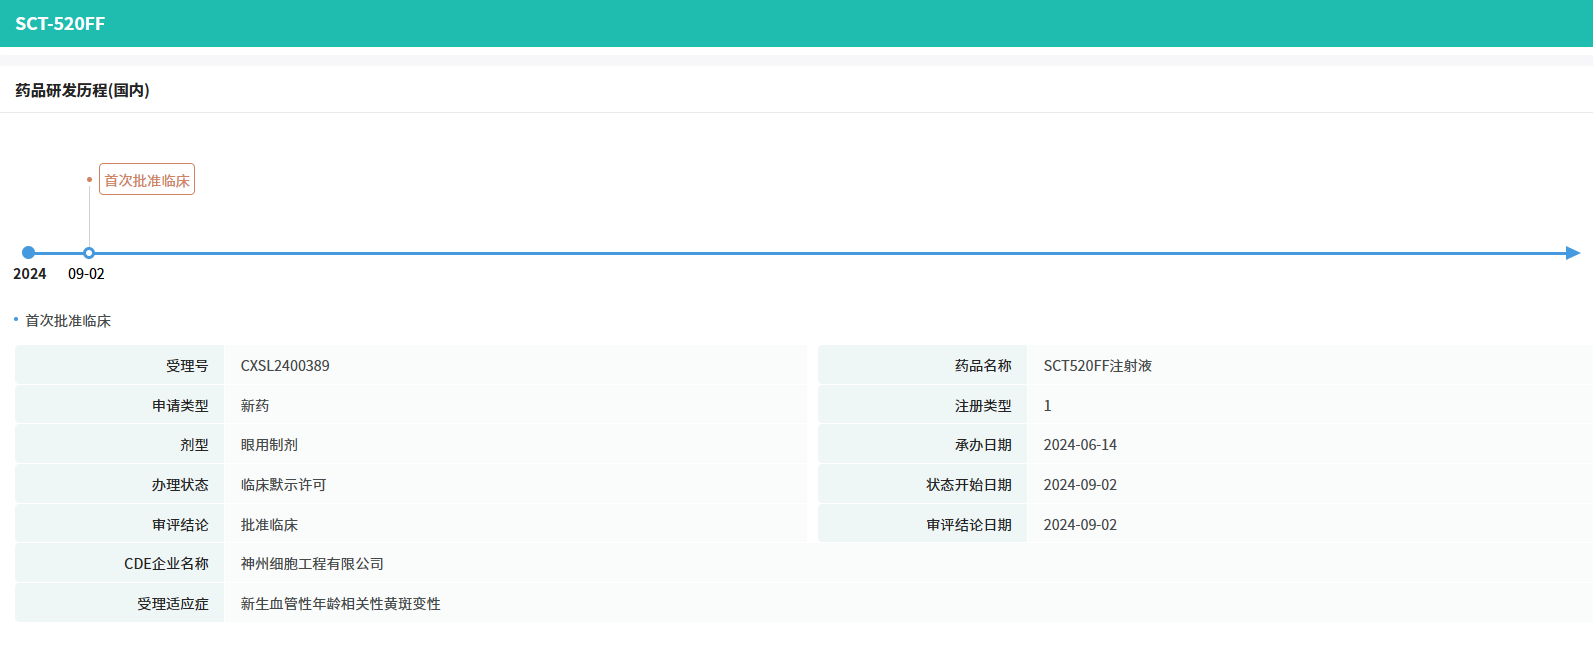Select the orange 首次批准临床 timeline tag

pyautogui.click(x=147, y=180)
